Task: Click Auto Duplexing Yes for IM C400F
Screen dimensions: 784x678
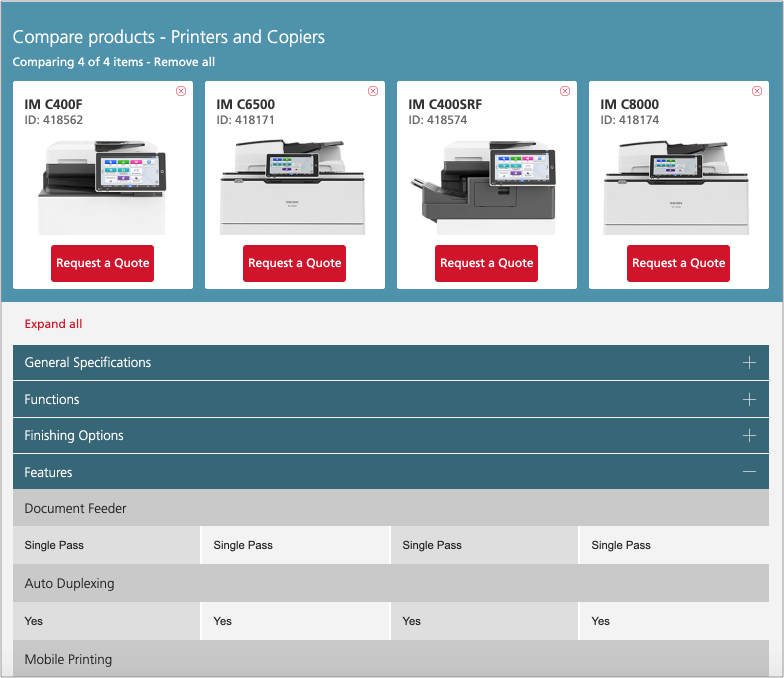Action: pos(34,621)
